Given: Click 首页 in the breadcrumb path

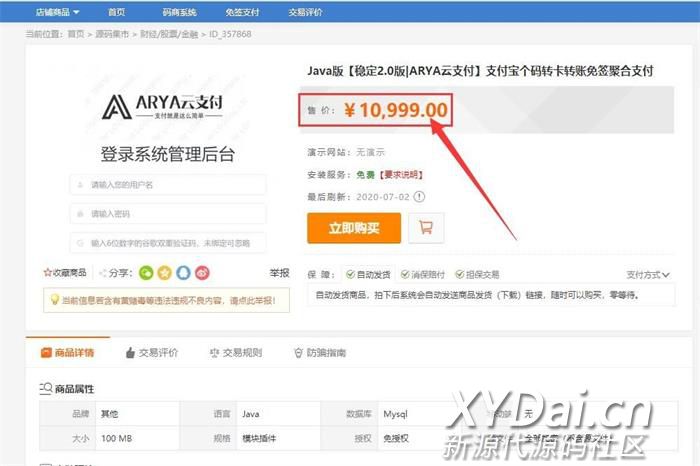Looking at the screenshot, I should pyautogui.click(x=75, y=34).
